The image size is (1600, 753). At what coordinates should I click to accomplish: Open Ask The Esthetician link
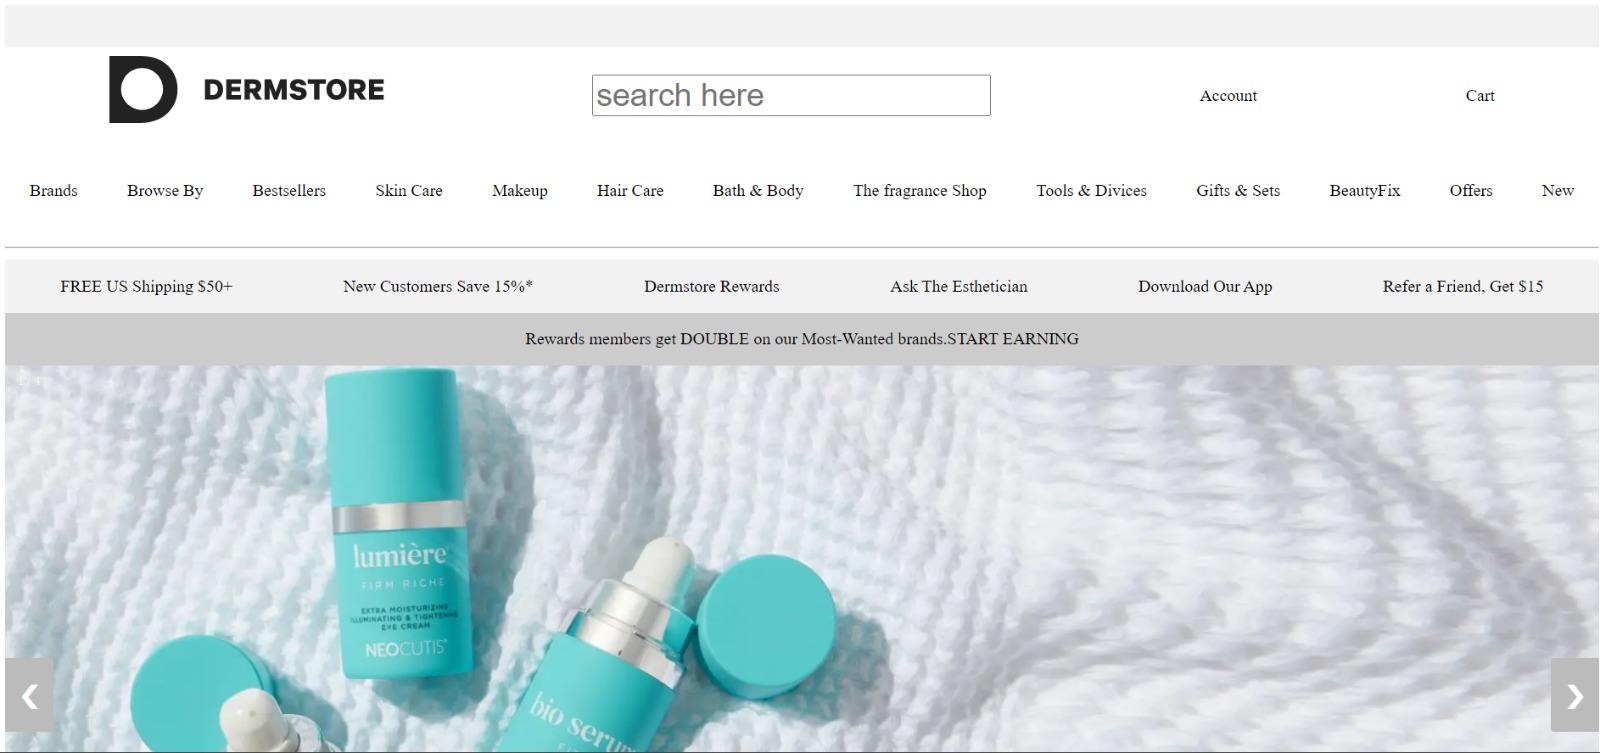point(959,287)
